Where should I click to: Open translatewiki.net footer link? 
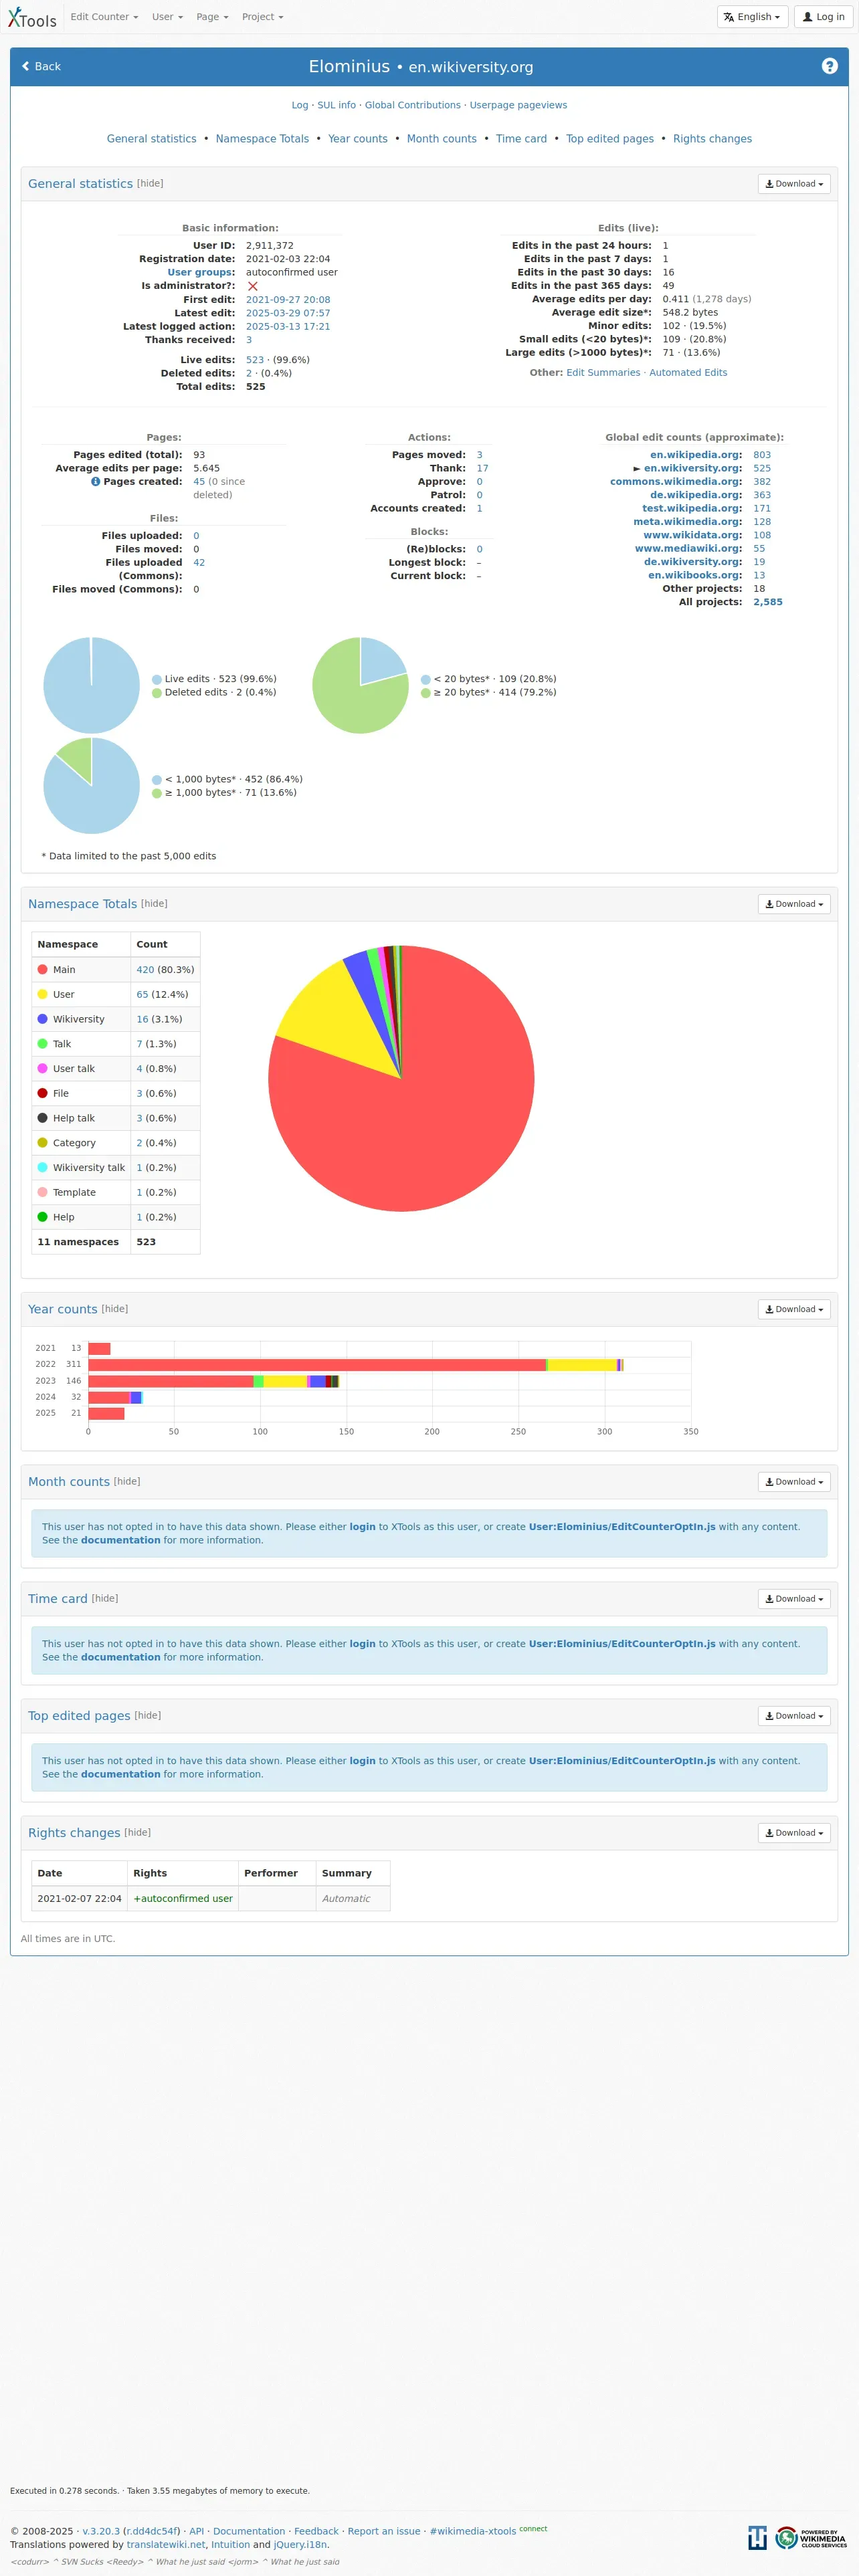point(166,2545)
